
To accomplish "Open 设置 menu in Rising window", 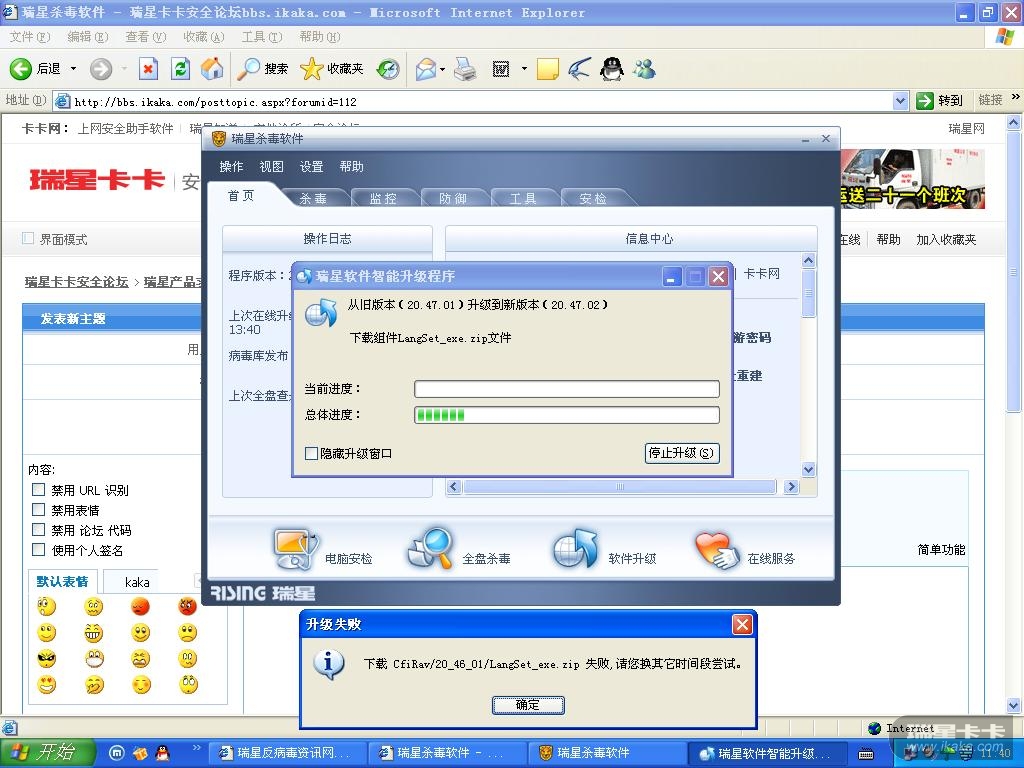I will tap(312, 167).
